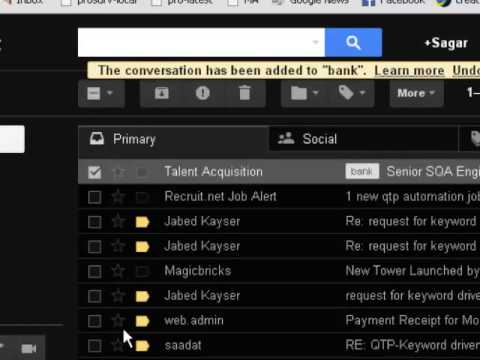The width and height of the screenshot is (480, 360).
Task: Open the +Sagar profile link
Action: tap(446, 43)
